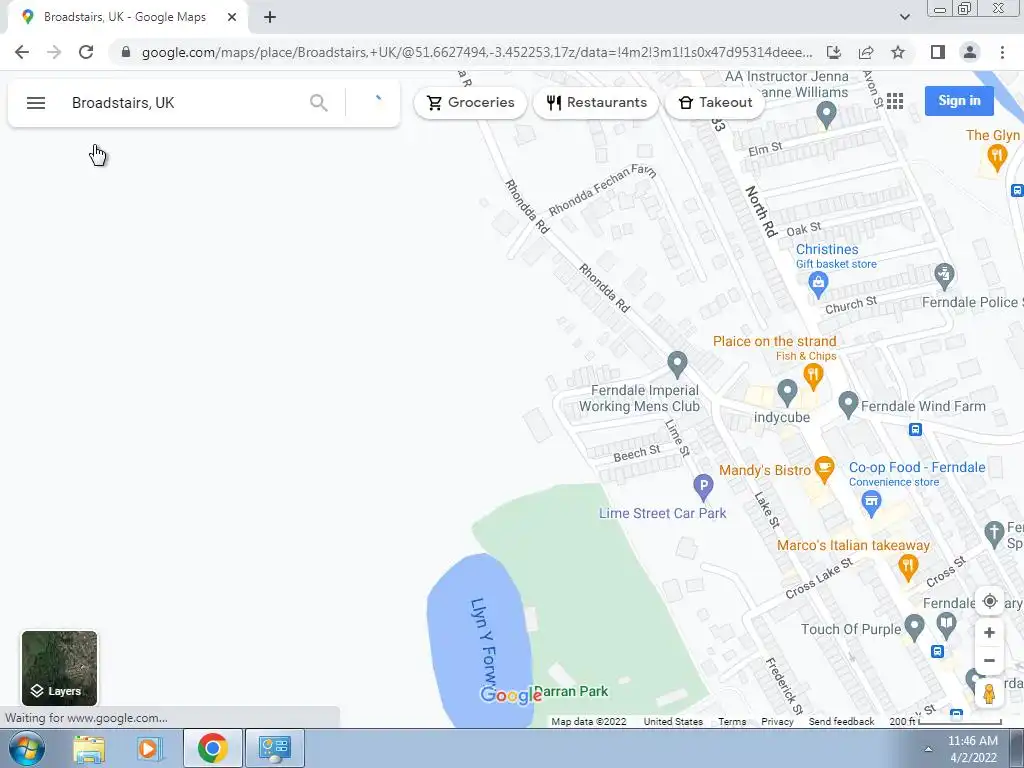Click the taskbar clock showing 11:46 AM
The image size is (1024, 768).
click(x=973, y=749)
